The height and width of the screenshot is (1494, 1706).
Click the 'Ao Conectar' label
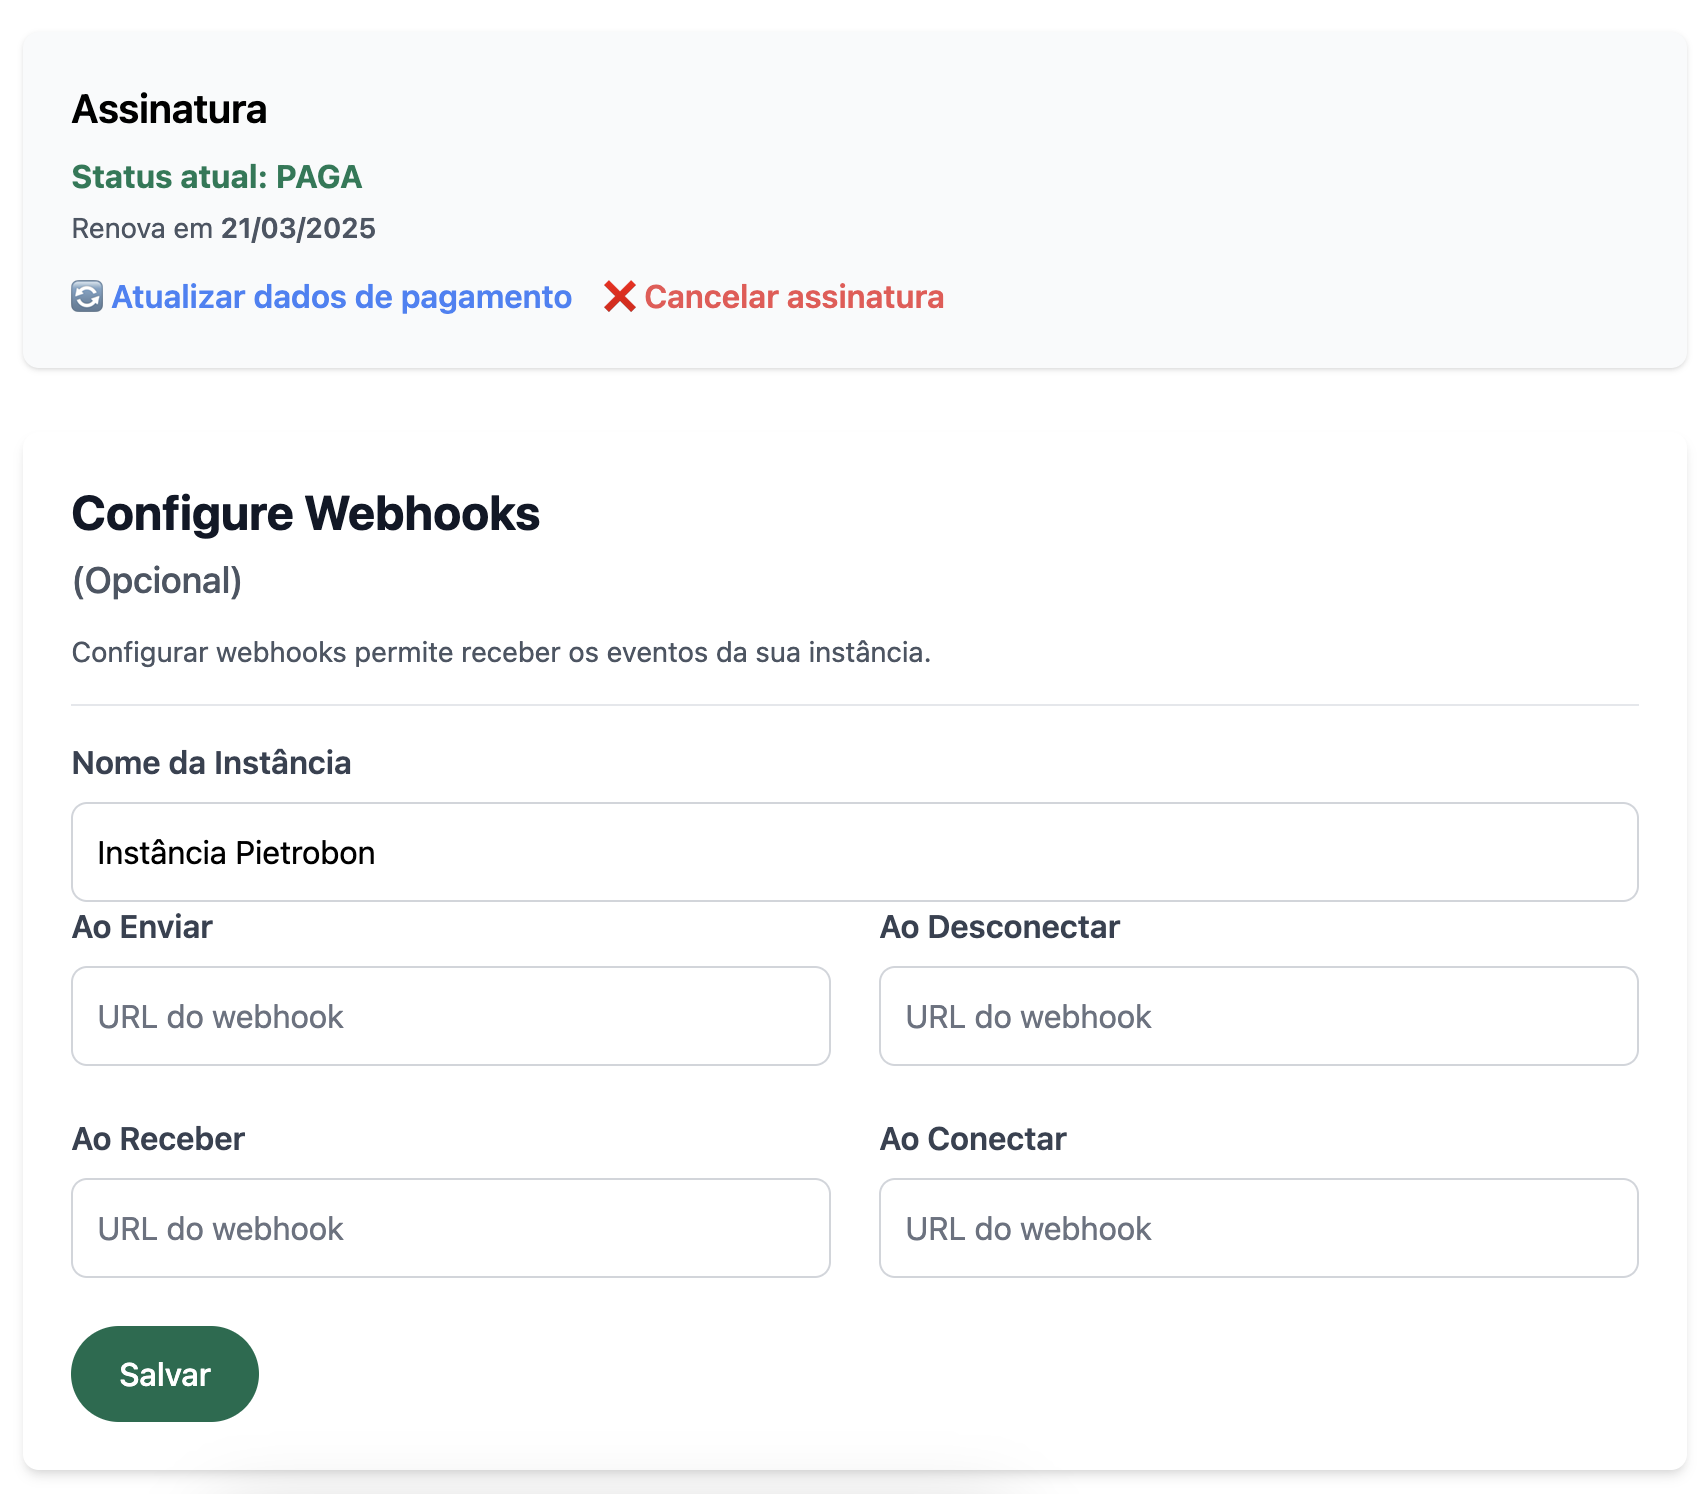point(972,1138)
